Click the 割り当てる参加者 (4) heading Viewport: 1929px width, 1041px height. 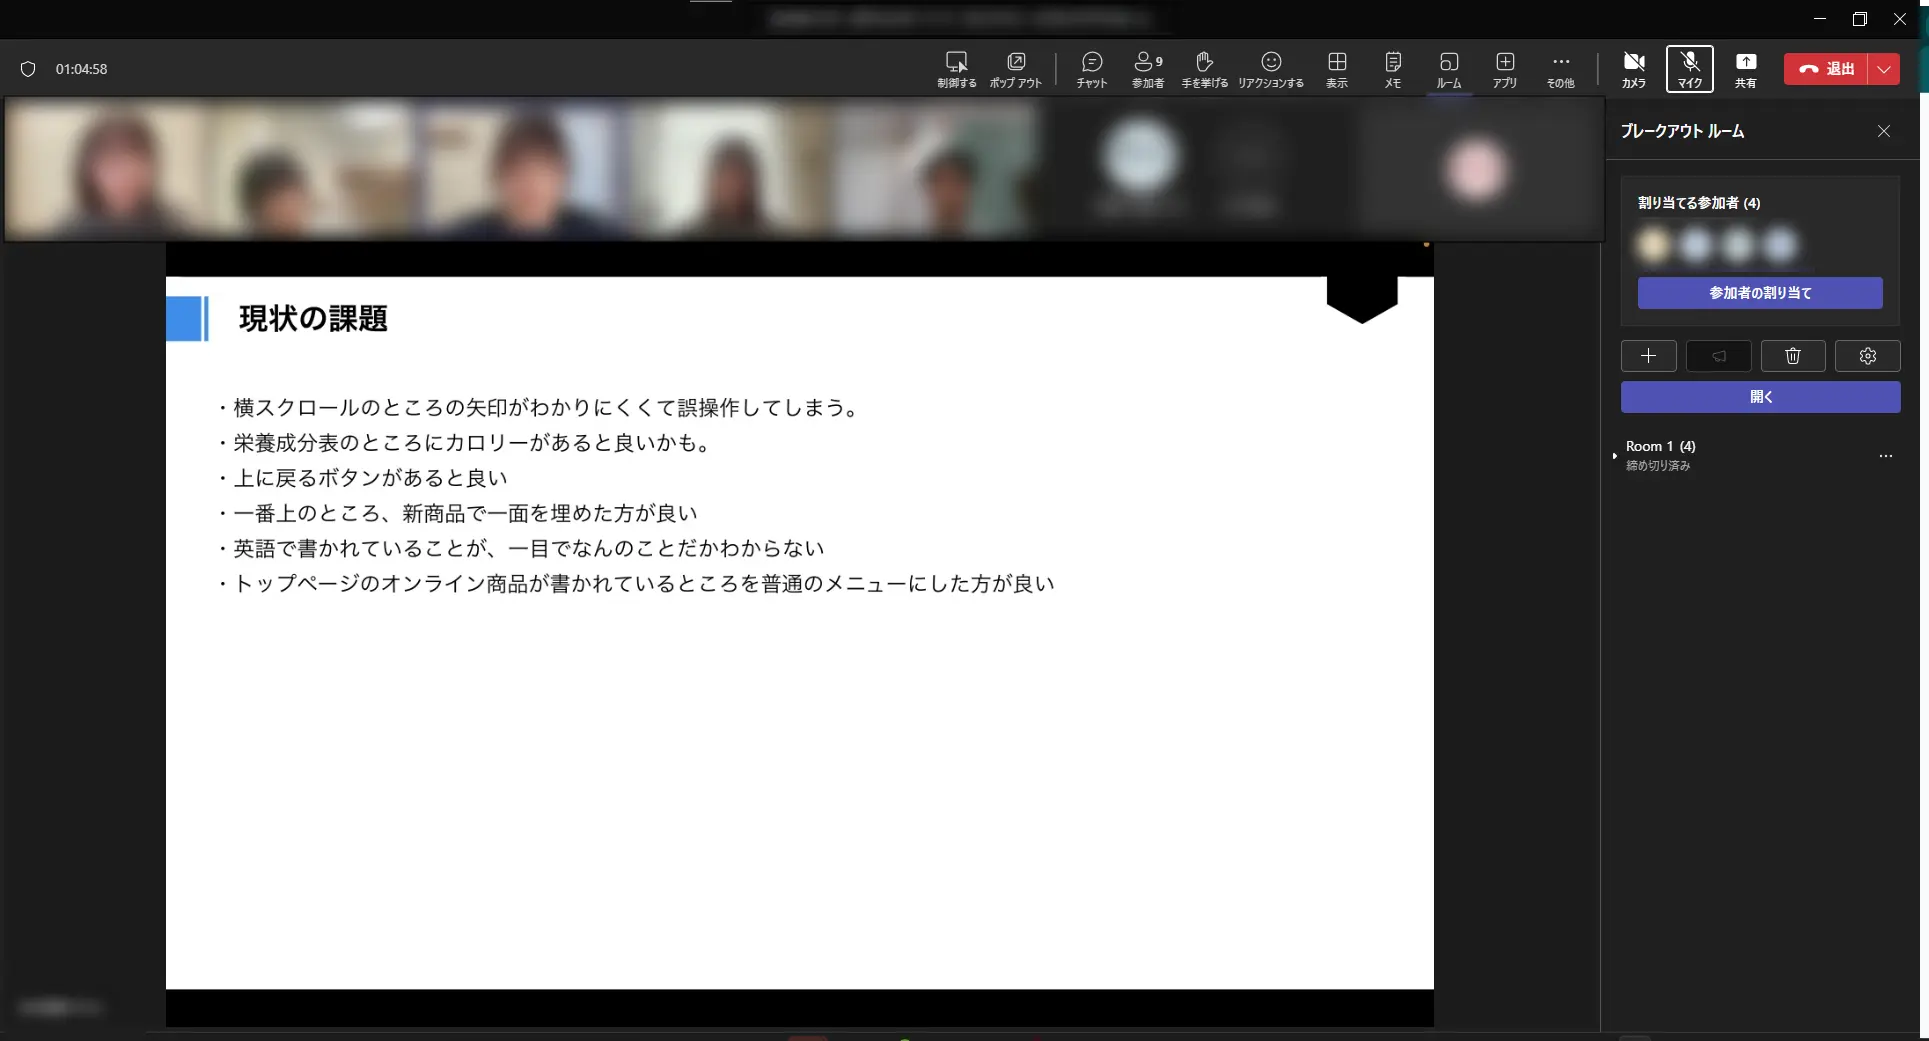click(1699, 203)
